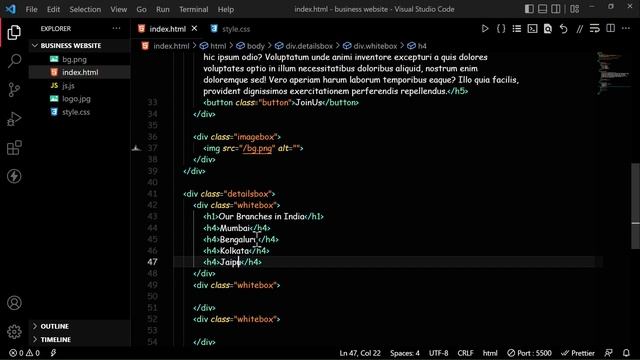640x360 pixels.
Task: Change encoding via UTF-8
Action: pos(438,353)
